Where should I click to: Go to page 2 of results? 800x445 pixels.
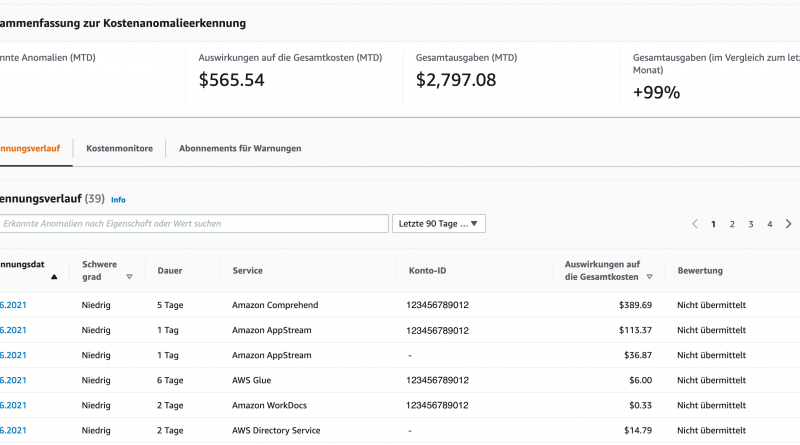(x=732, y=224)
